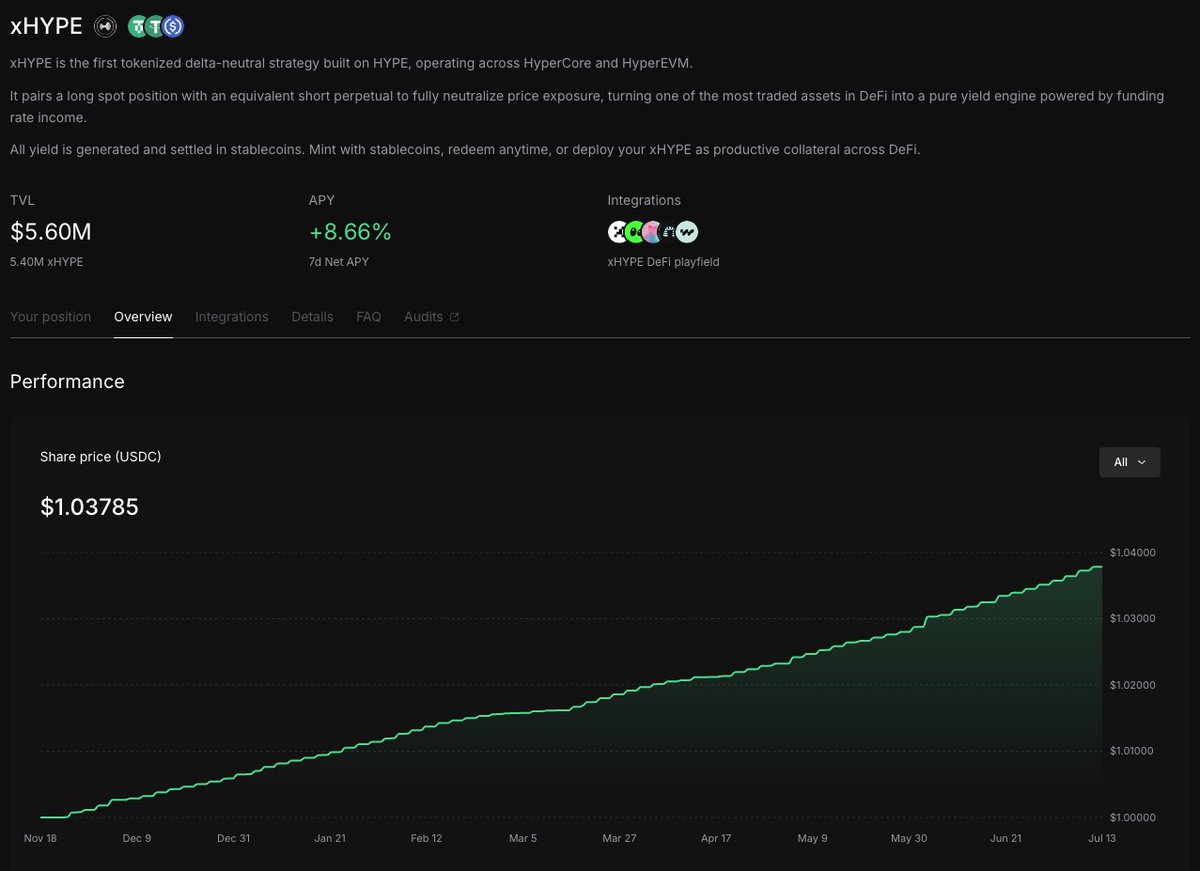Click the Nov 18 x-axis date
1200x871 pixels.
(40, 838)
